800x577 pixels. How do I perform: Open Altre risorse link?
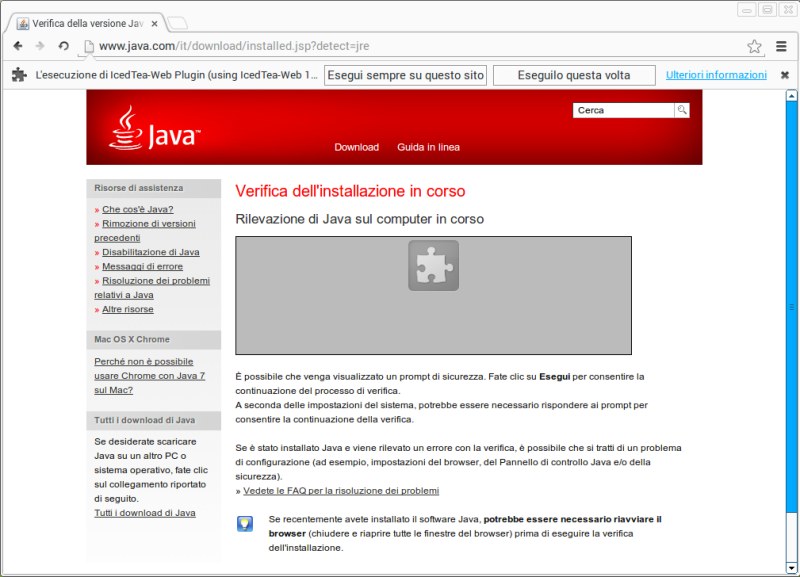point(128,309)
